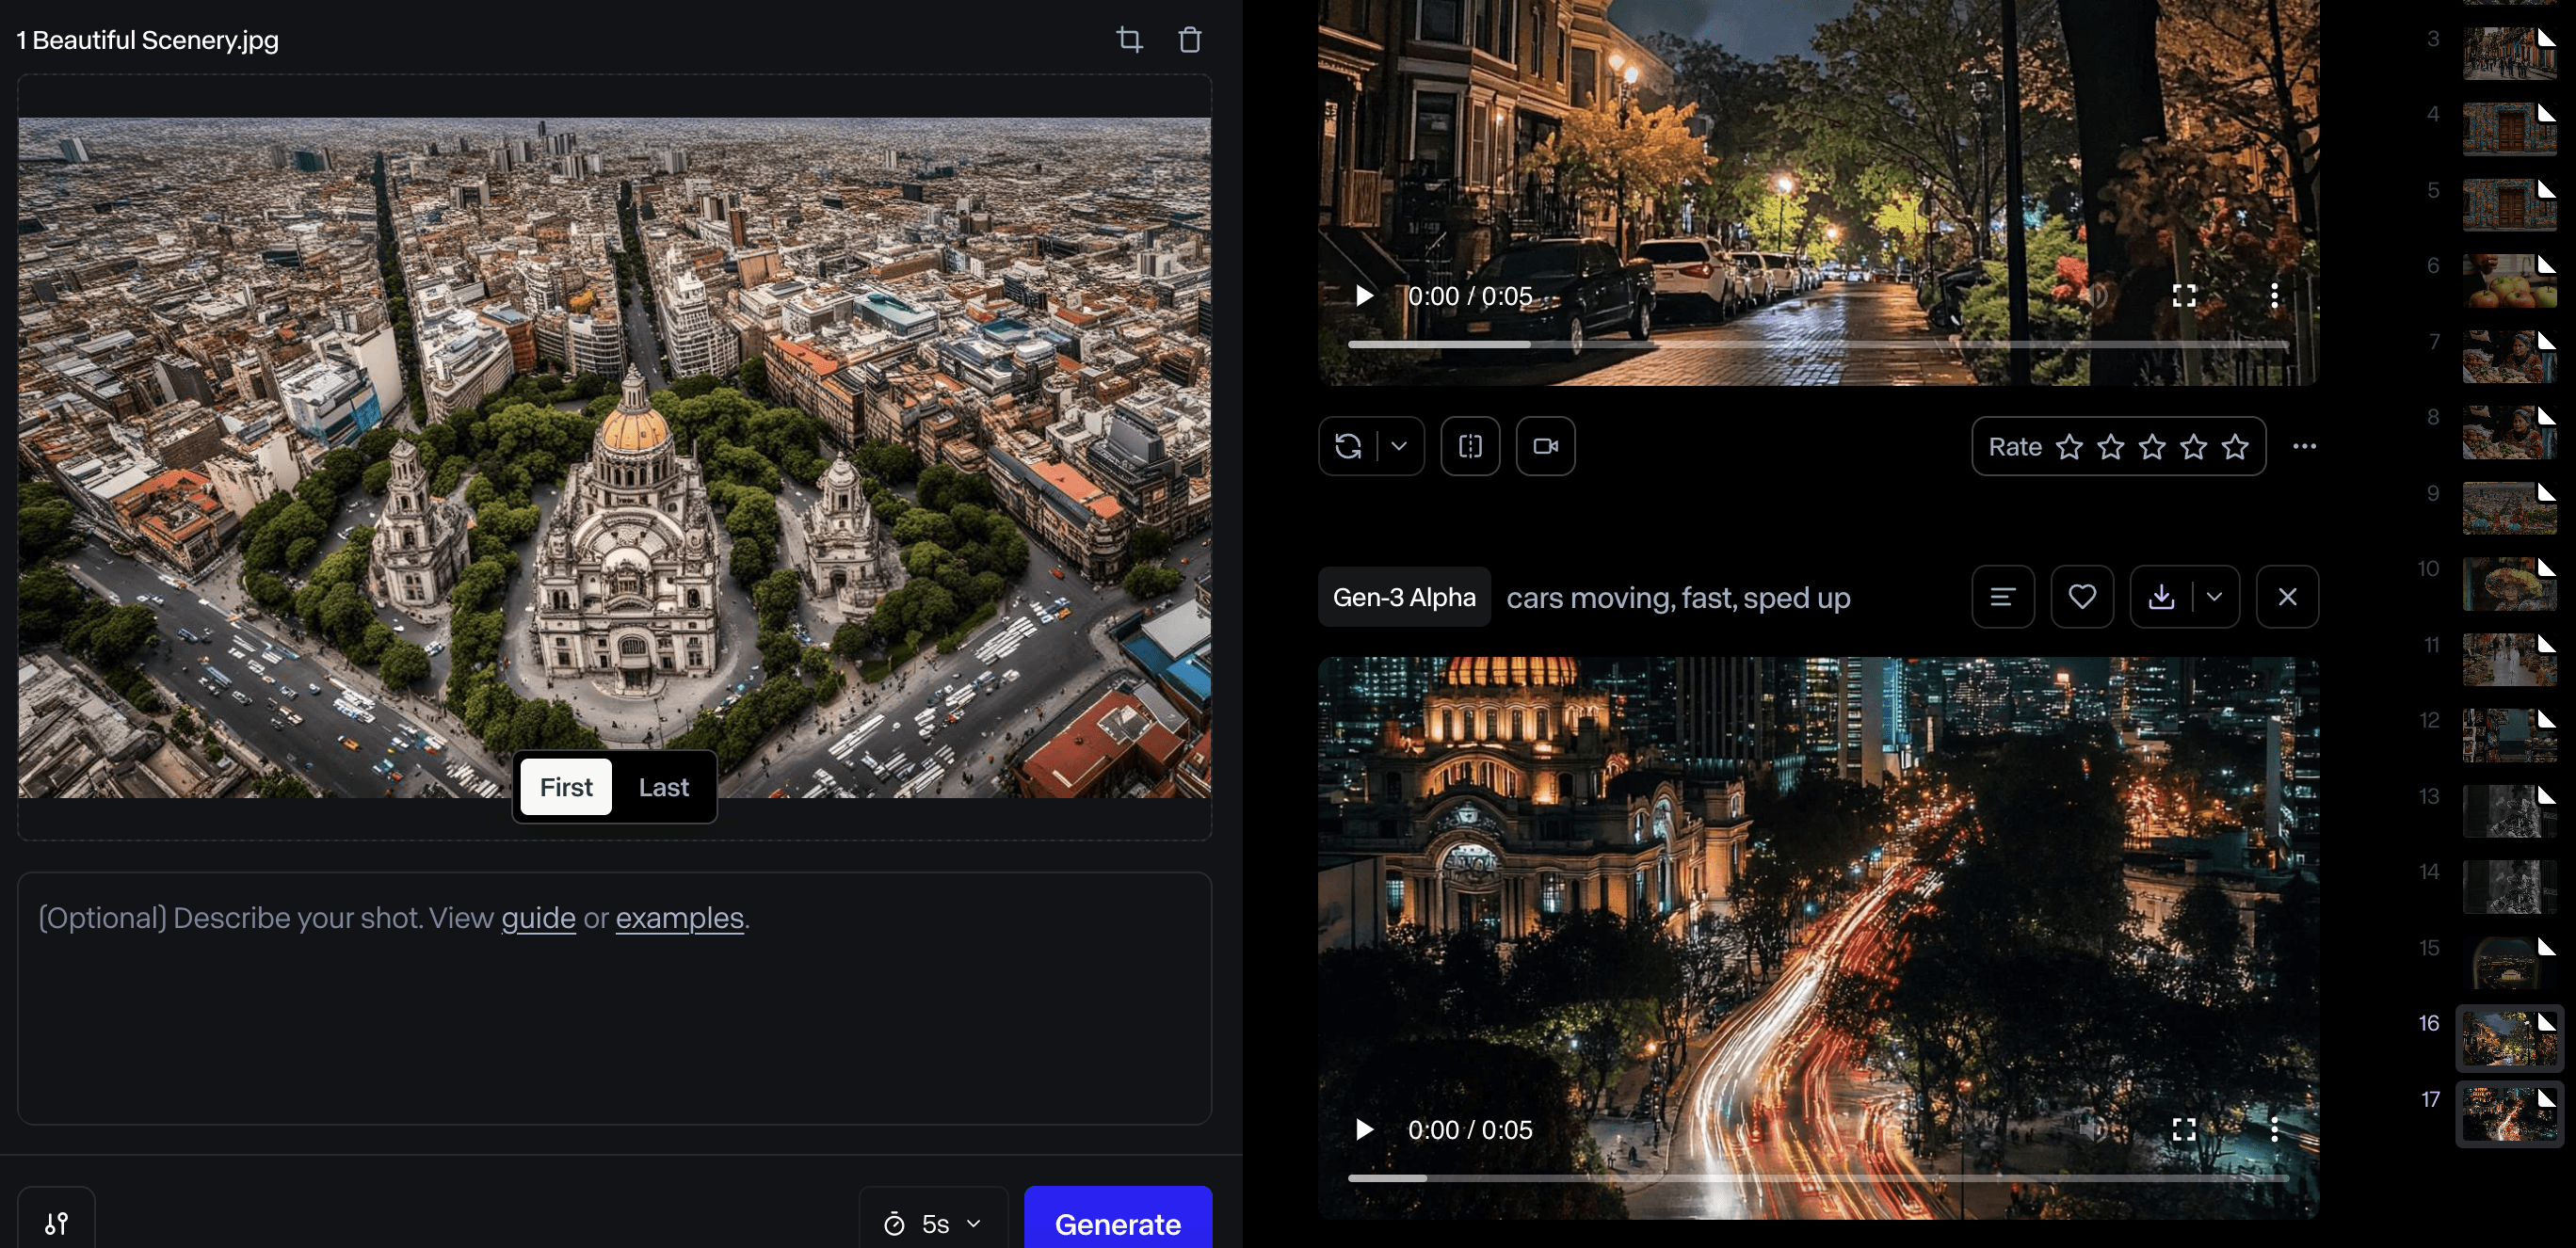Open the guide link in the prompt box

pyautogui.click(x=538, y=918)
